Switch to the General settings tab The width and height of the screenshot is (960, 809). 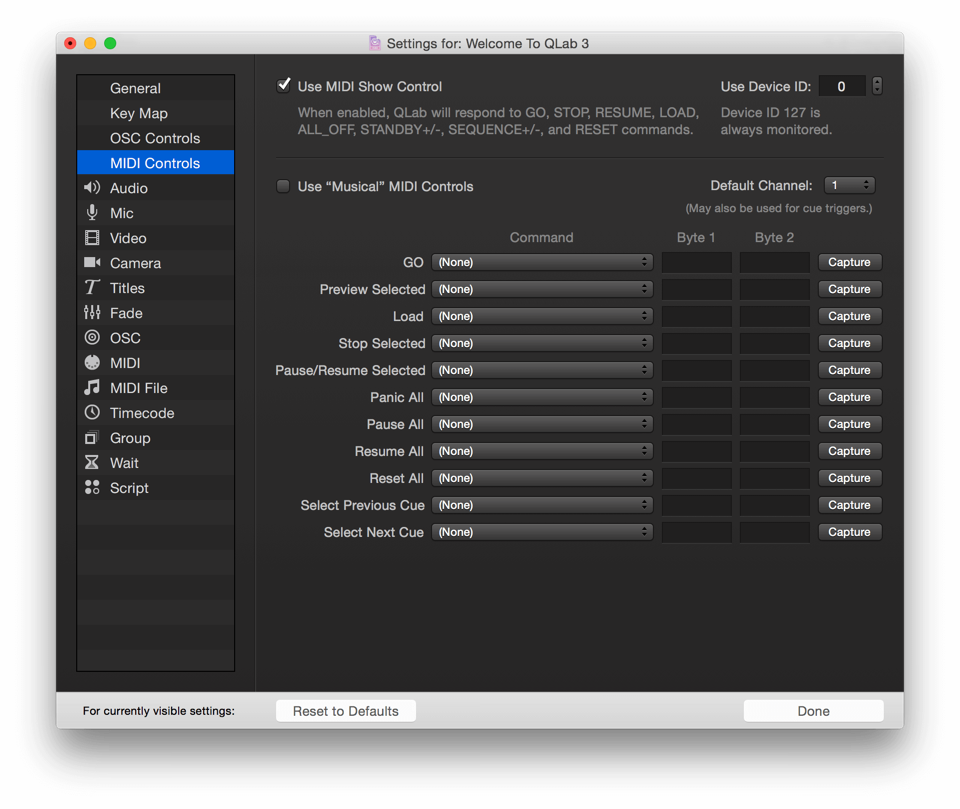(135, 88)
